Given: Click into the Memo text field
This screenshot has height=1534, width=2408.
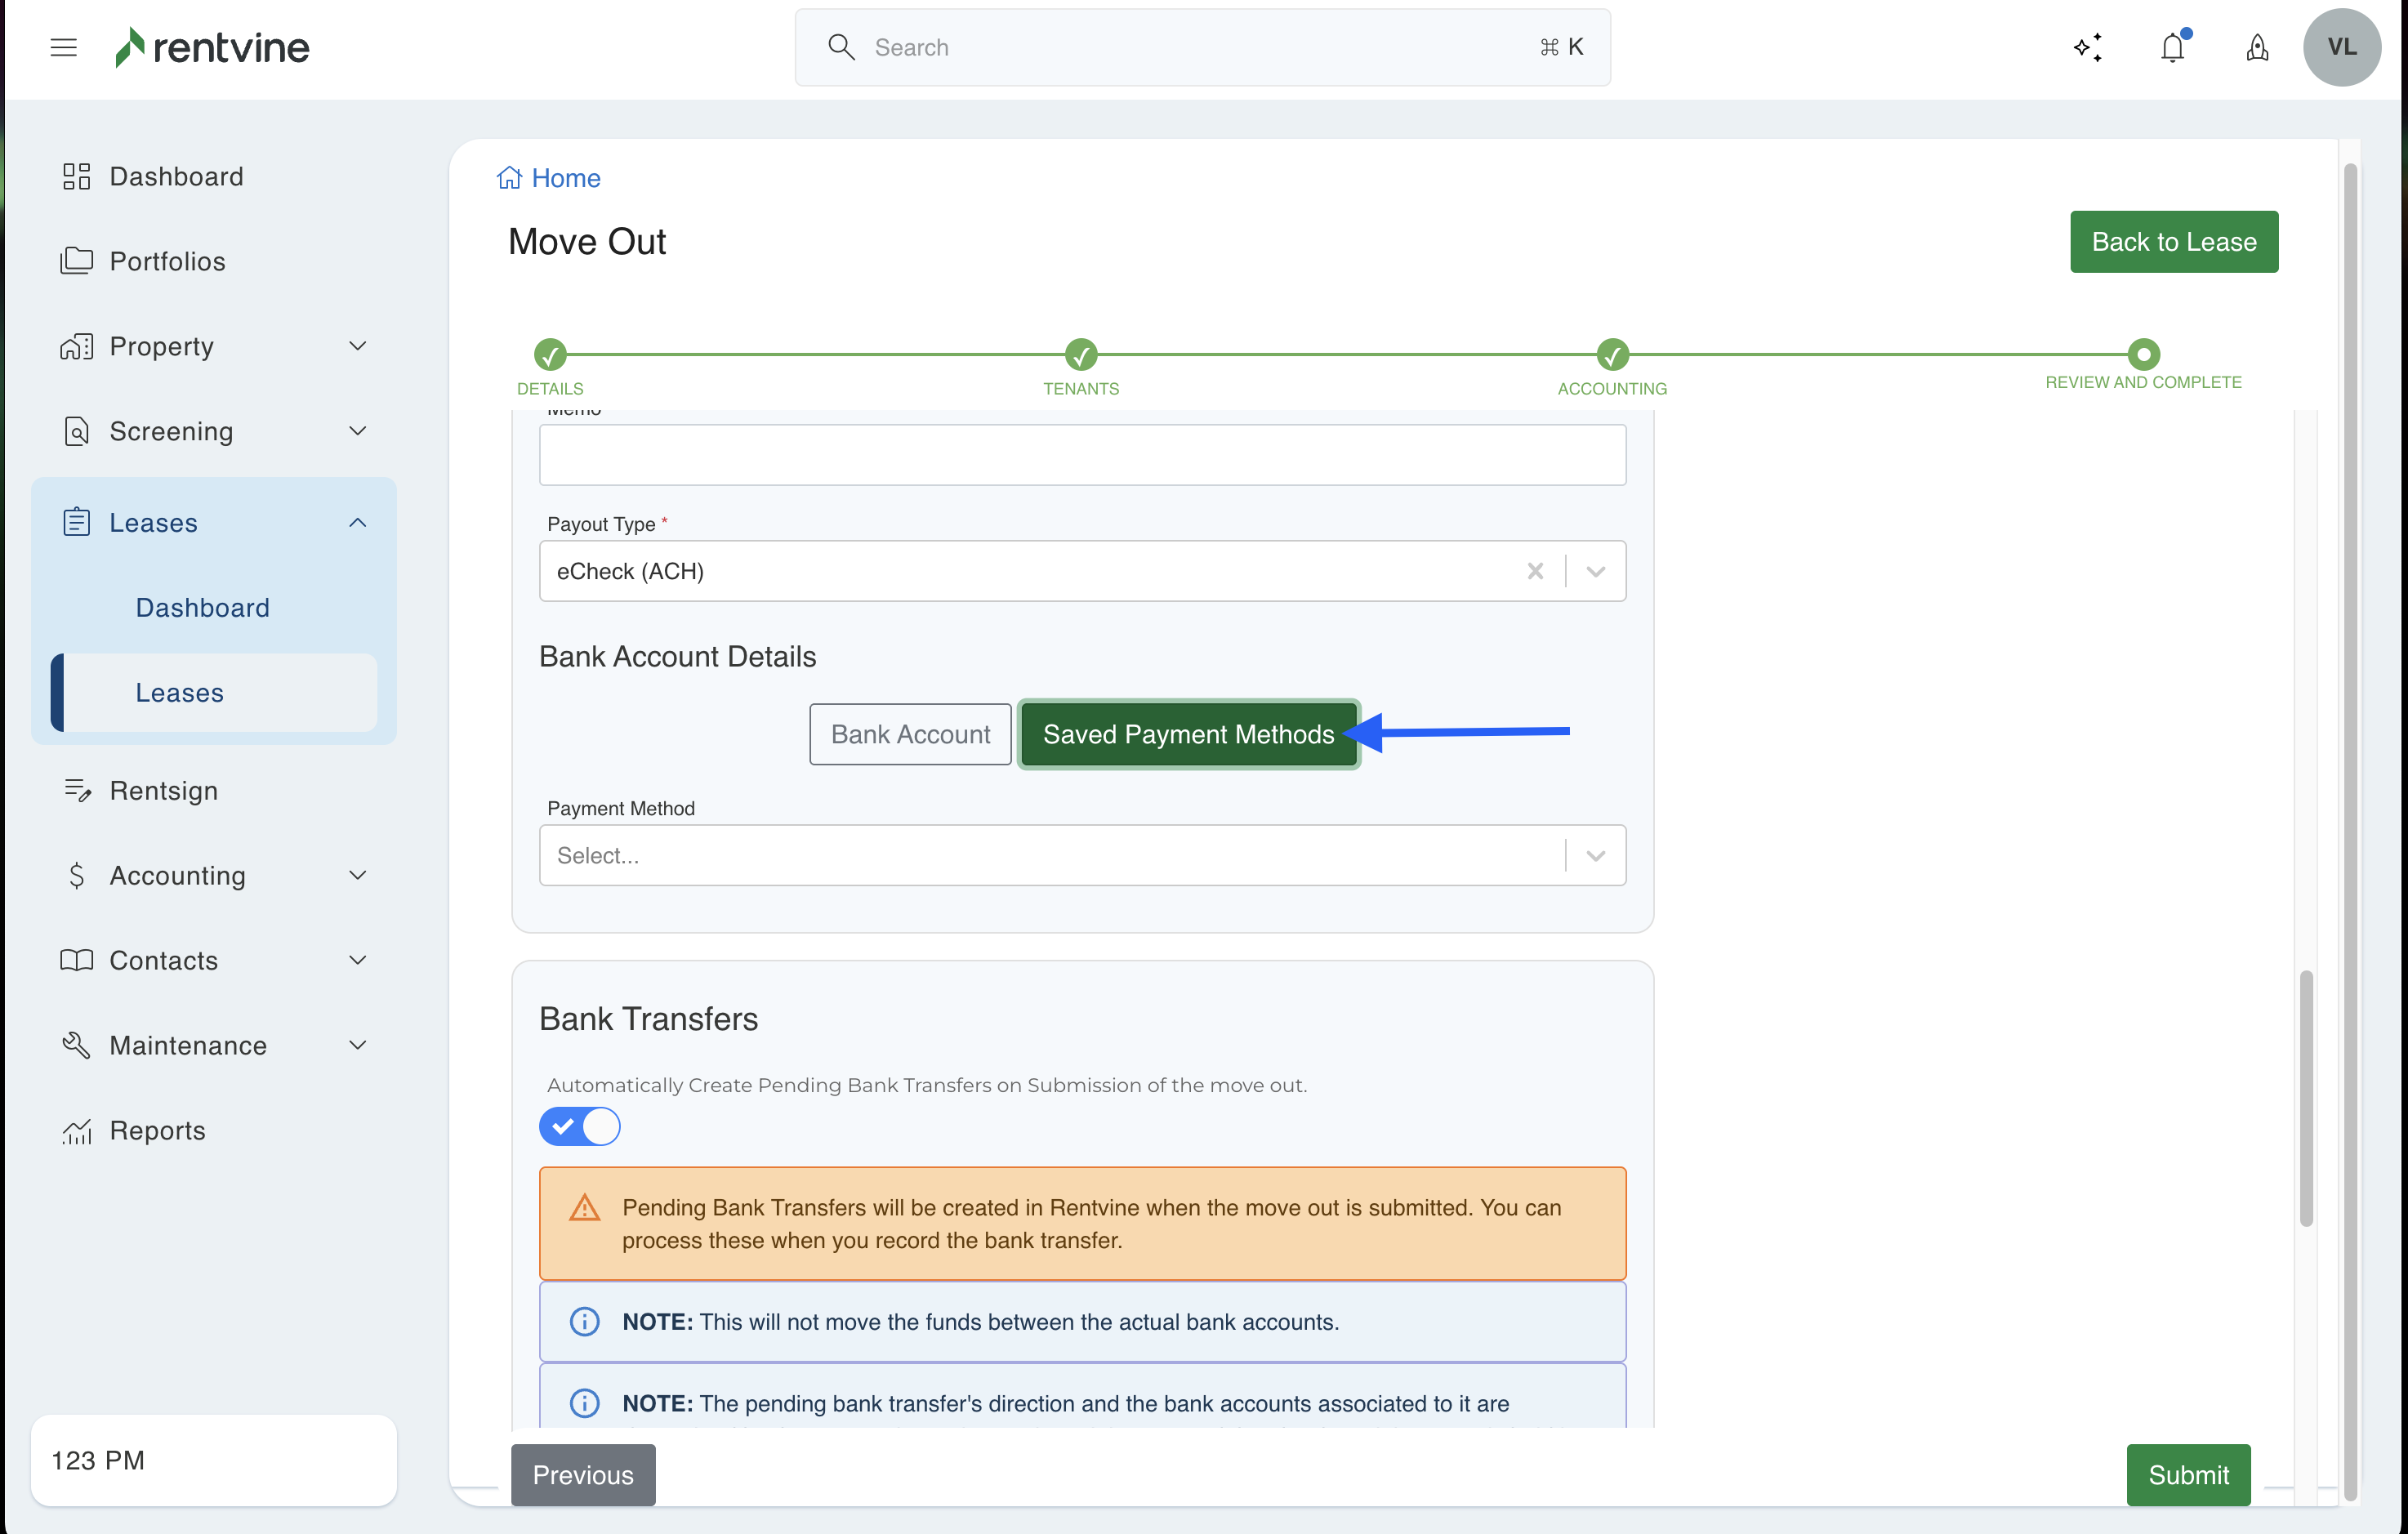Looking at the screenshot, I should point(1082,455).
